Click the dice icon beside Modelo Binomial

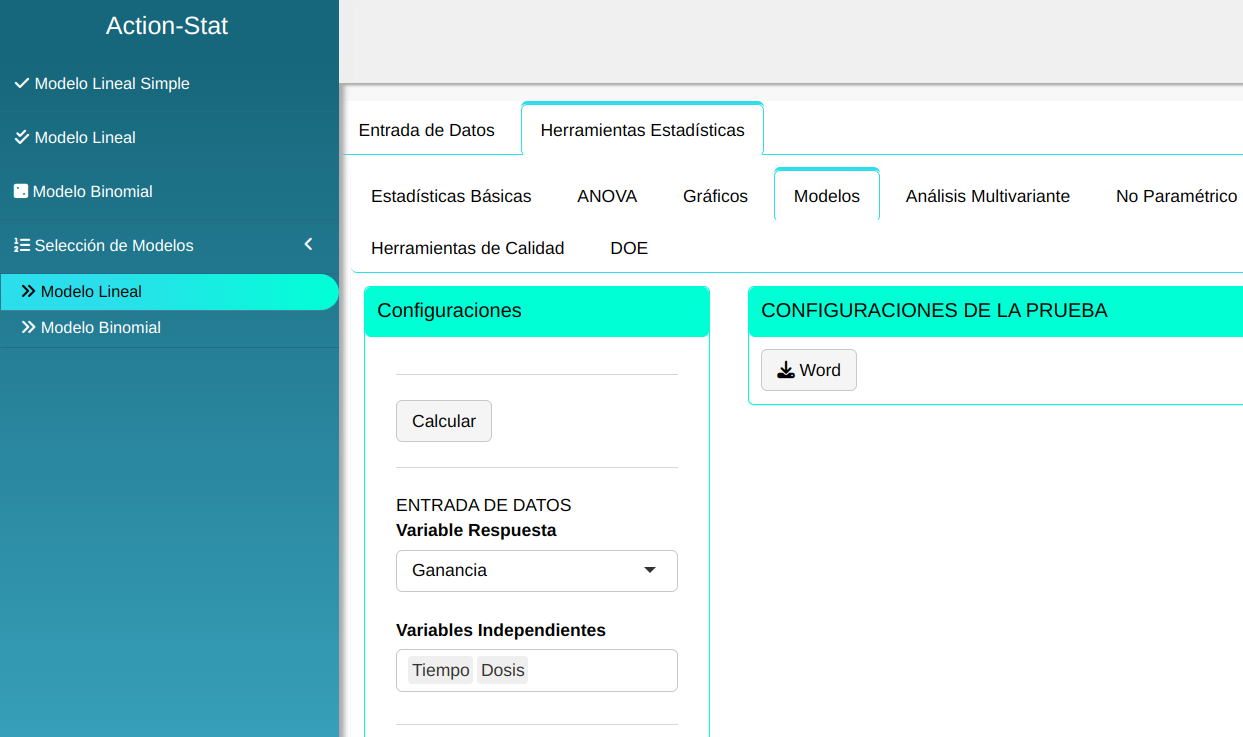pos(21,191)
